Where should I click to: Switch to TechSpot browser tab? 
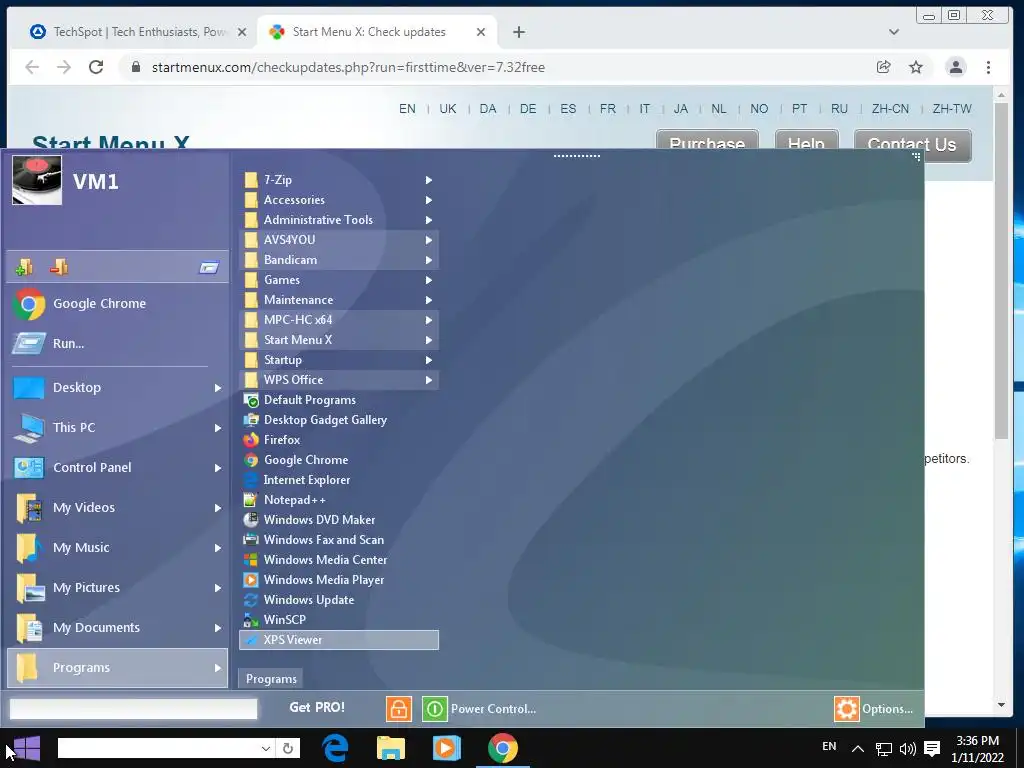pos(138,32)
